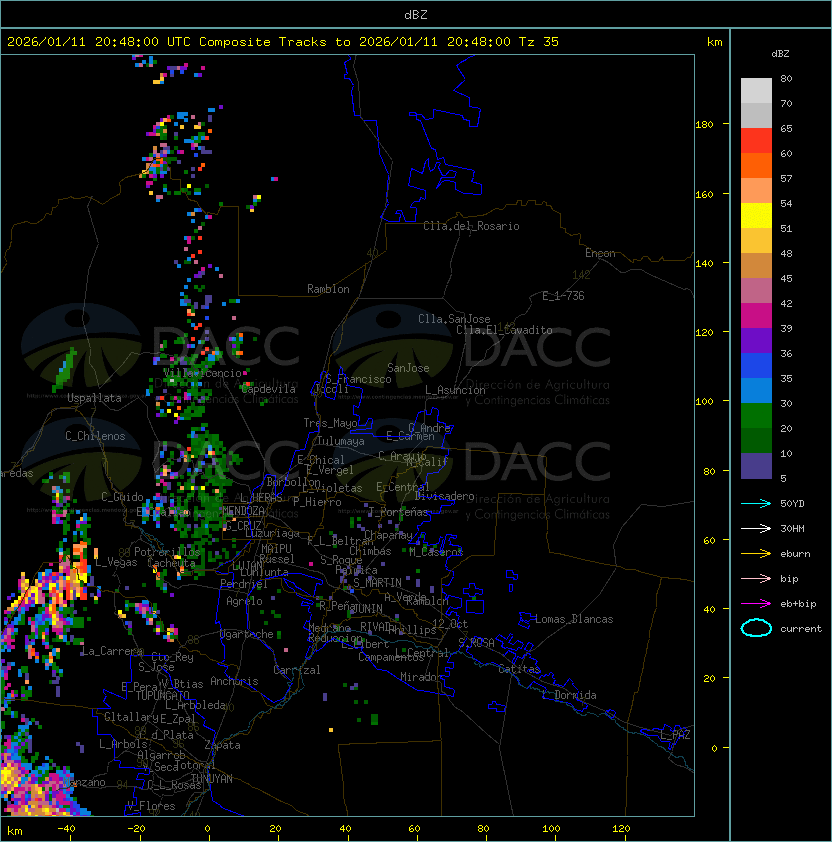Click the 140 km vertical axis label
This screenshot has width=832, height=842.
tap(704, 263)
